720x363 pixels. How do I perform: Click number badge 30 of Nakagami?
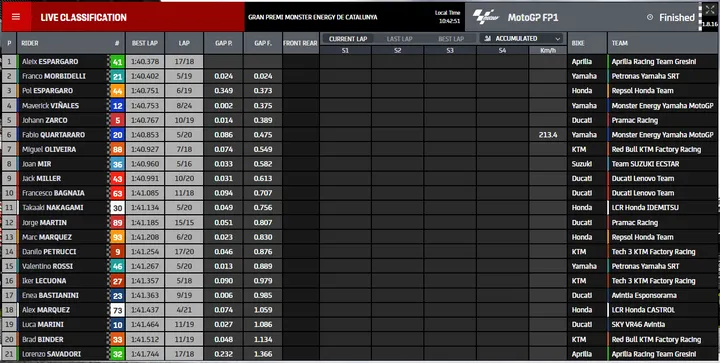click(118, 208)
